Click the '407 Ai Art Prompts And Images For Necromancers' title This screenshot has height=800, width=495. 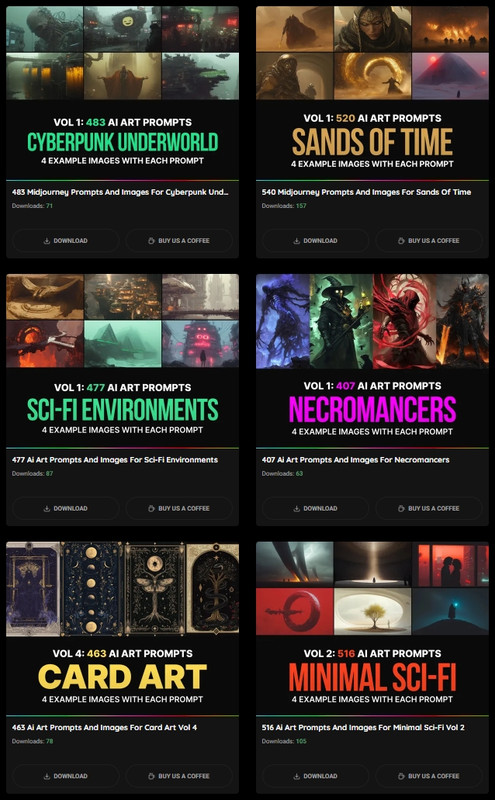(356, 460)
